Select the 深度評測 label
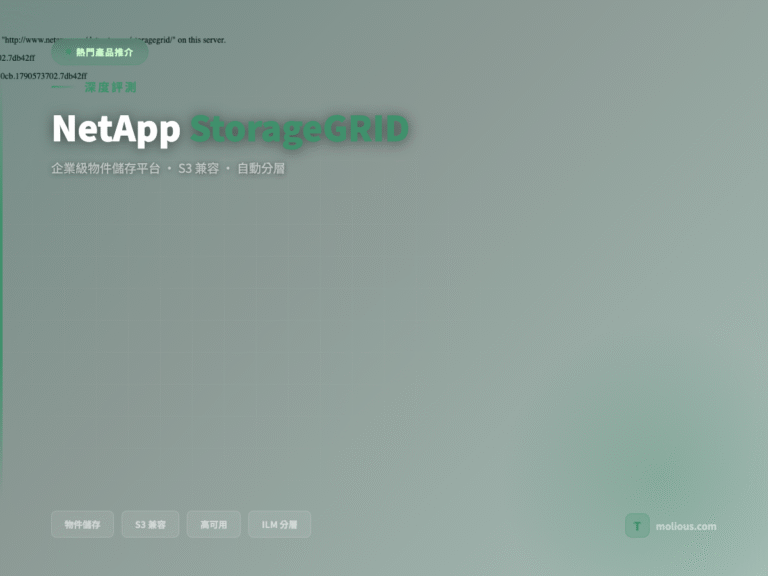Image resolution: width=768 pixels, height=576 pixels. (x=110, y=87)
